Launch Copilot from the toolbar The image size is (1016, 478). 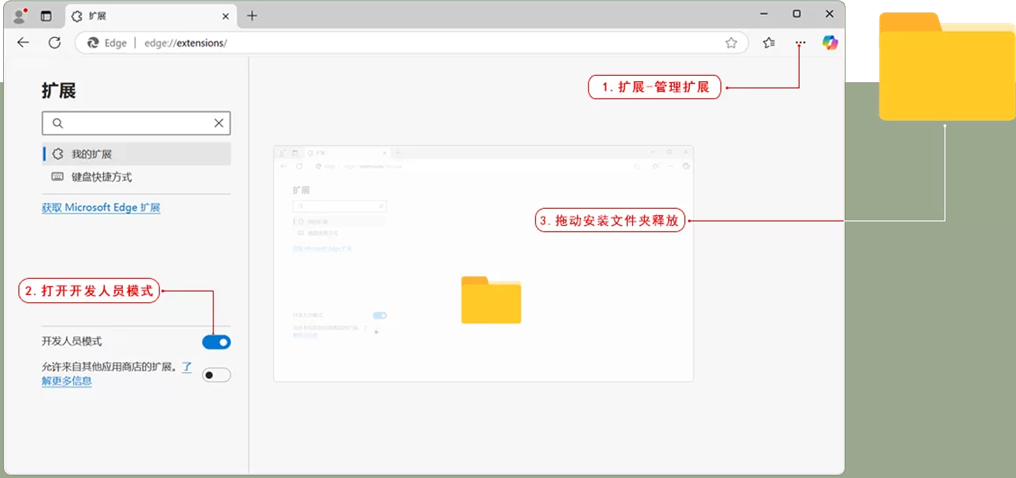coord(830,43)
